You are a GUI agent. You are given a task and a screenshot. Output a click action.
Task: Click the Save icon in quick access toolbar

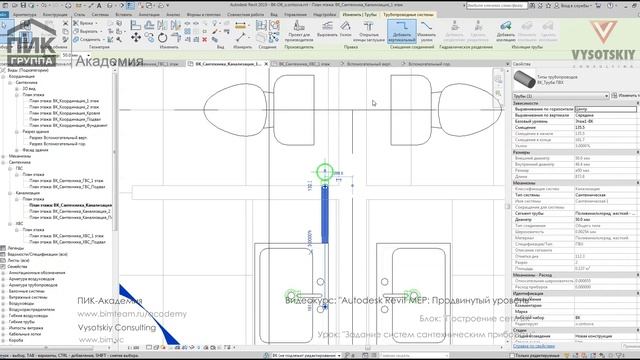(23, 6)
